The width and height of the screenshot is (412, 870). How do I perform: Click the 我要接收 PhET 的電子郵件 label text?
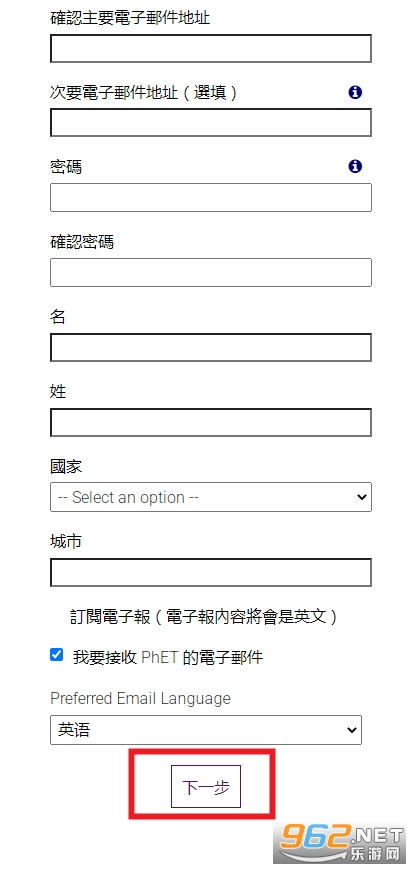click(x=167, y=658)
